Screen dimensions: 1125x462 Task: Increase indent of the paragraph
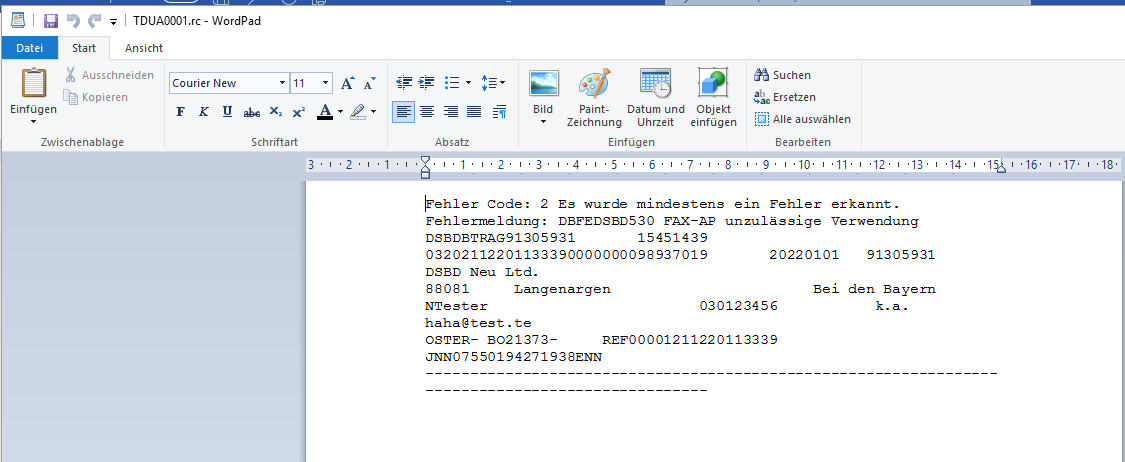pos(427,83)
